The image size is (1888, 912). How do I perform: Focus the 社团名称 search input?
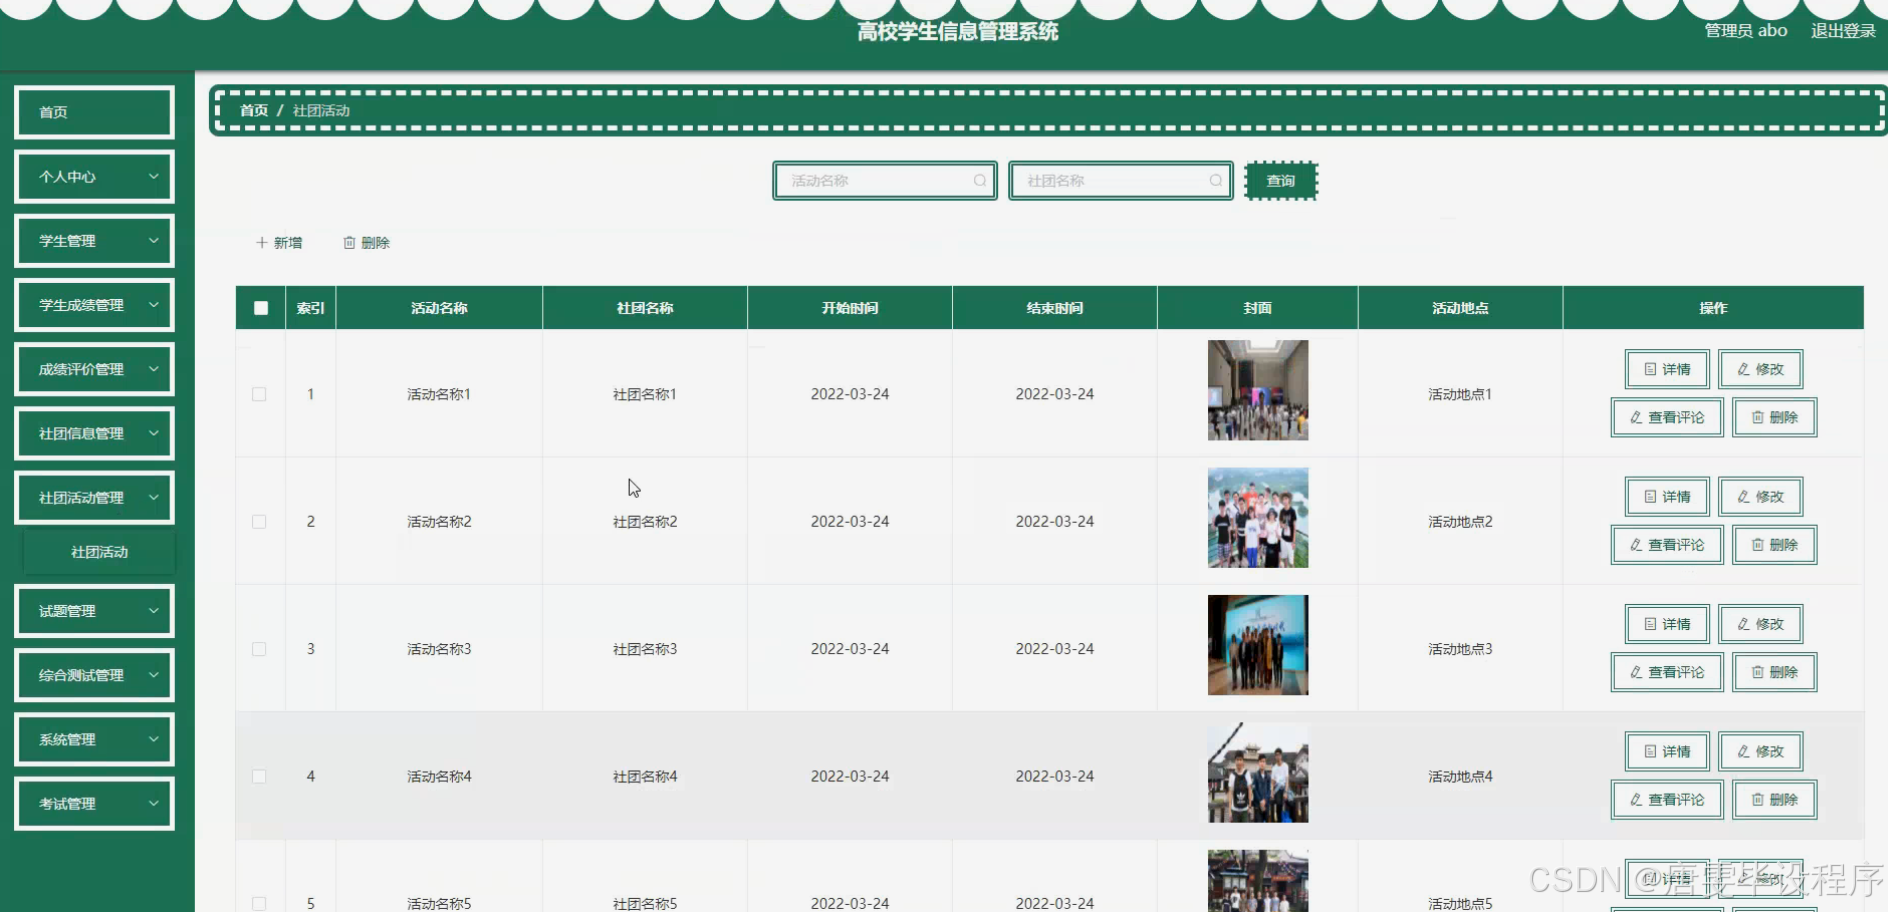pyautogui.click(x=1121, y=181)
